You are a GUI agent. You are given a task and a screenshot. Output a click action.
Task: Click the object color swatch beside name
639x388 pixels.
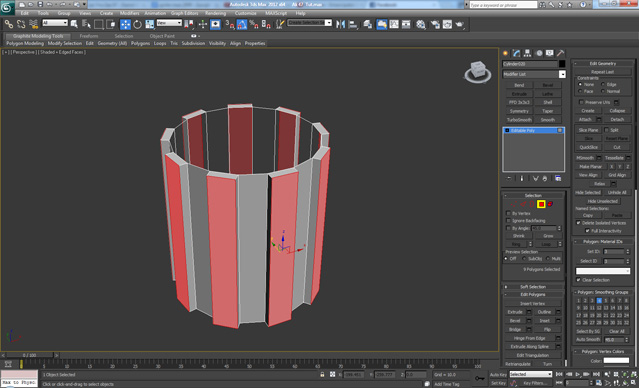pos(562,64)
